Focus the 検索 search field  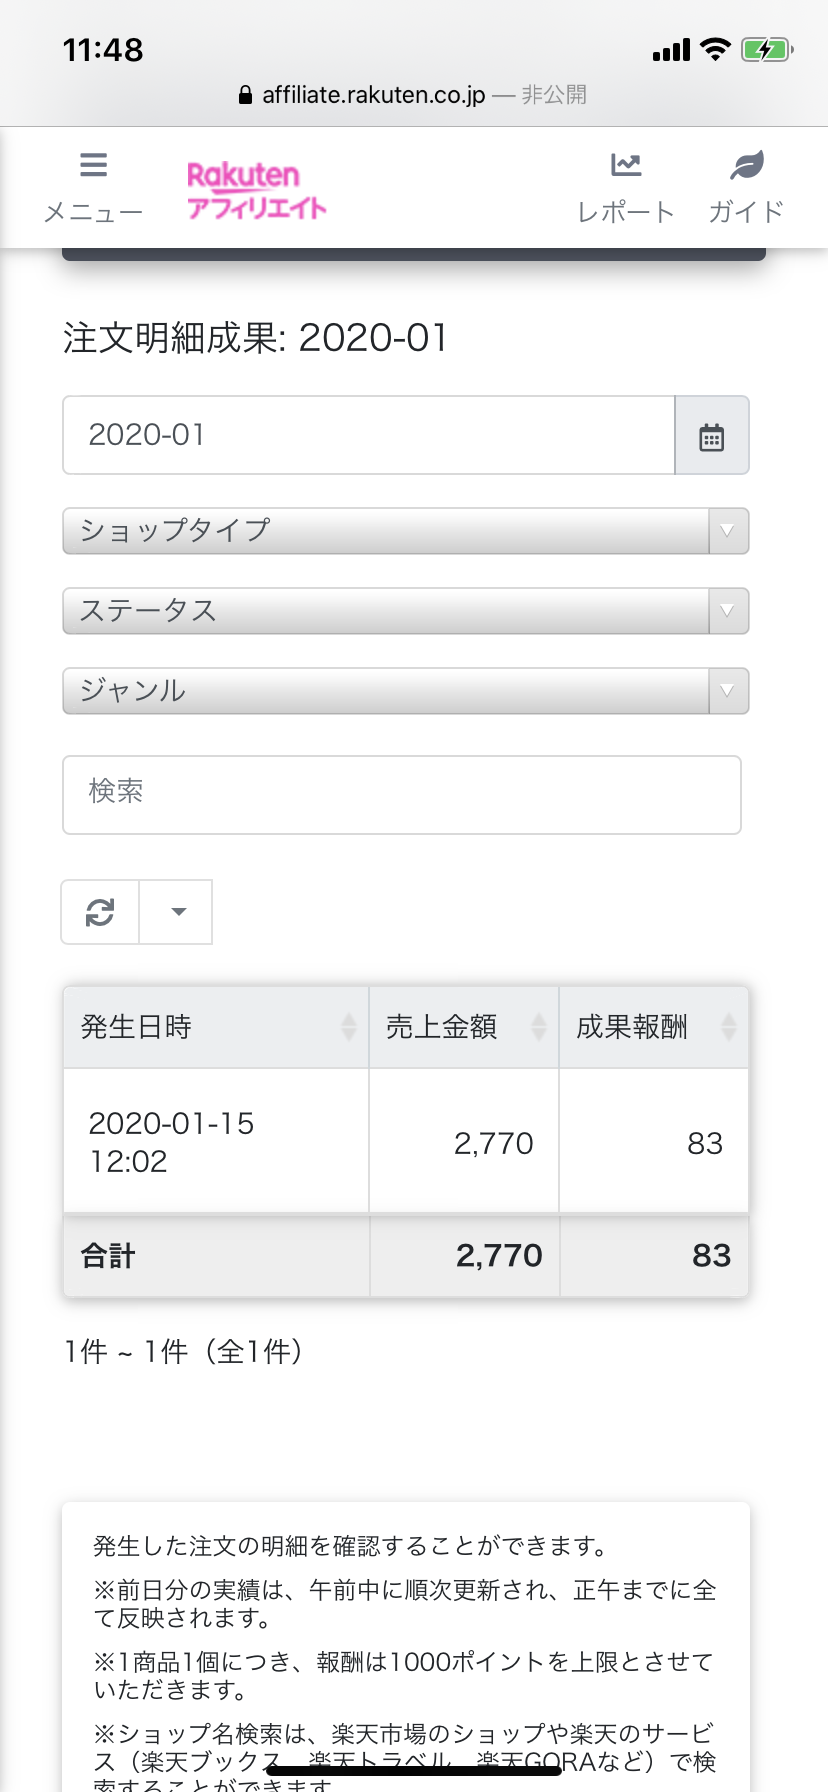point(401,795)
